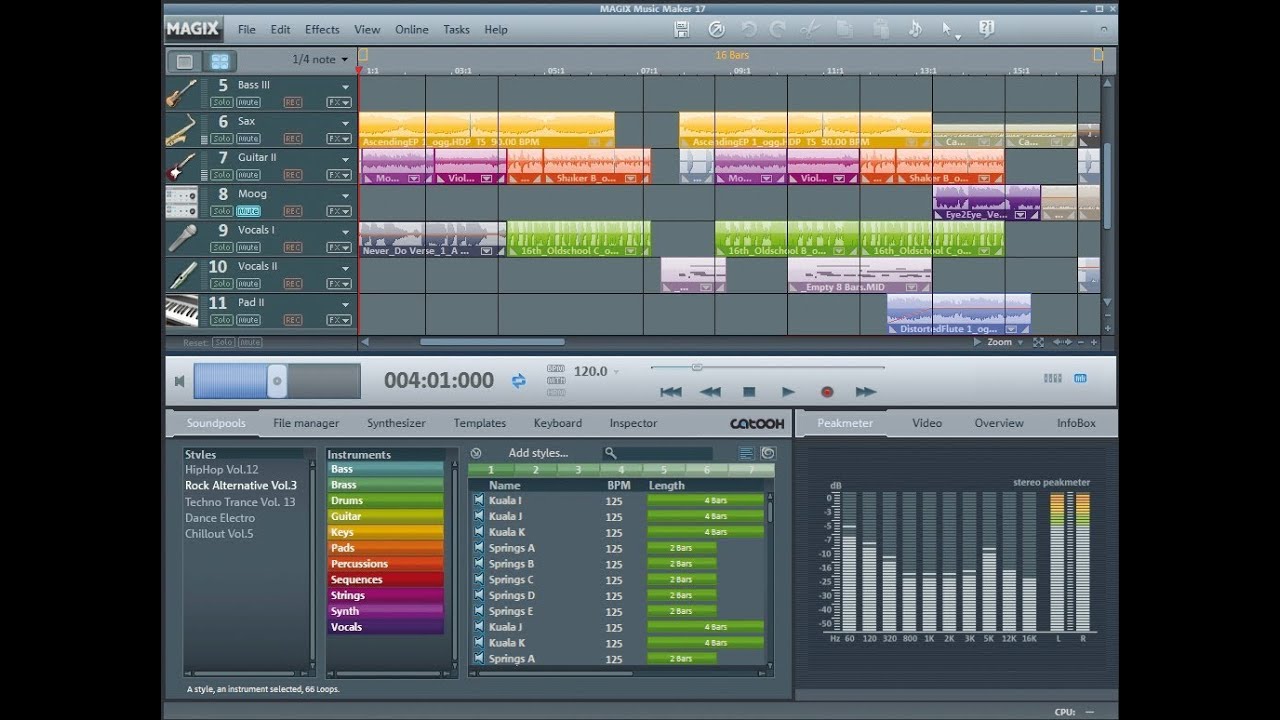1280x720 pixels.
Task: Toggle Solo on Vocals I track
Action: pyautogui.click(x=222, y=247)
